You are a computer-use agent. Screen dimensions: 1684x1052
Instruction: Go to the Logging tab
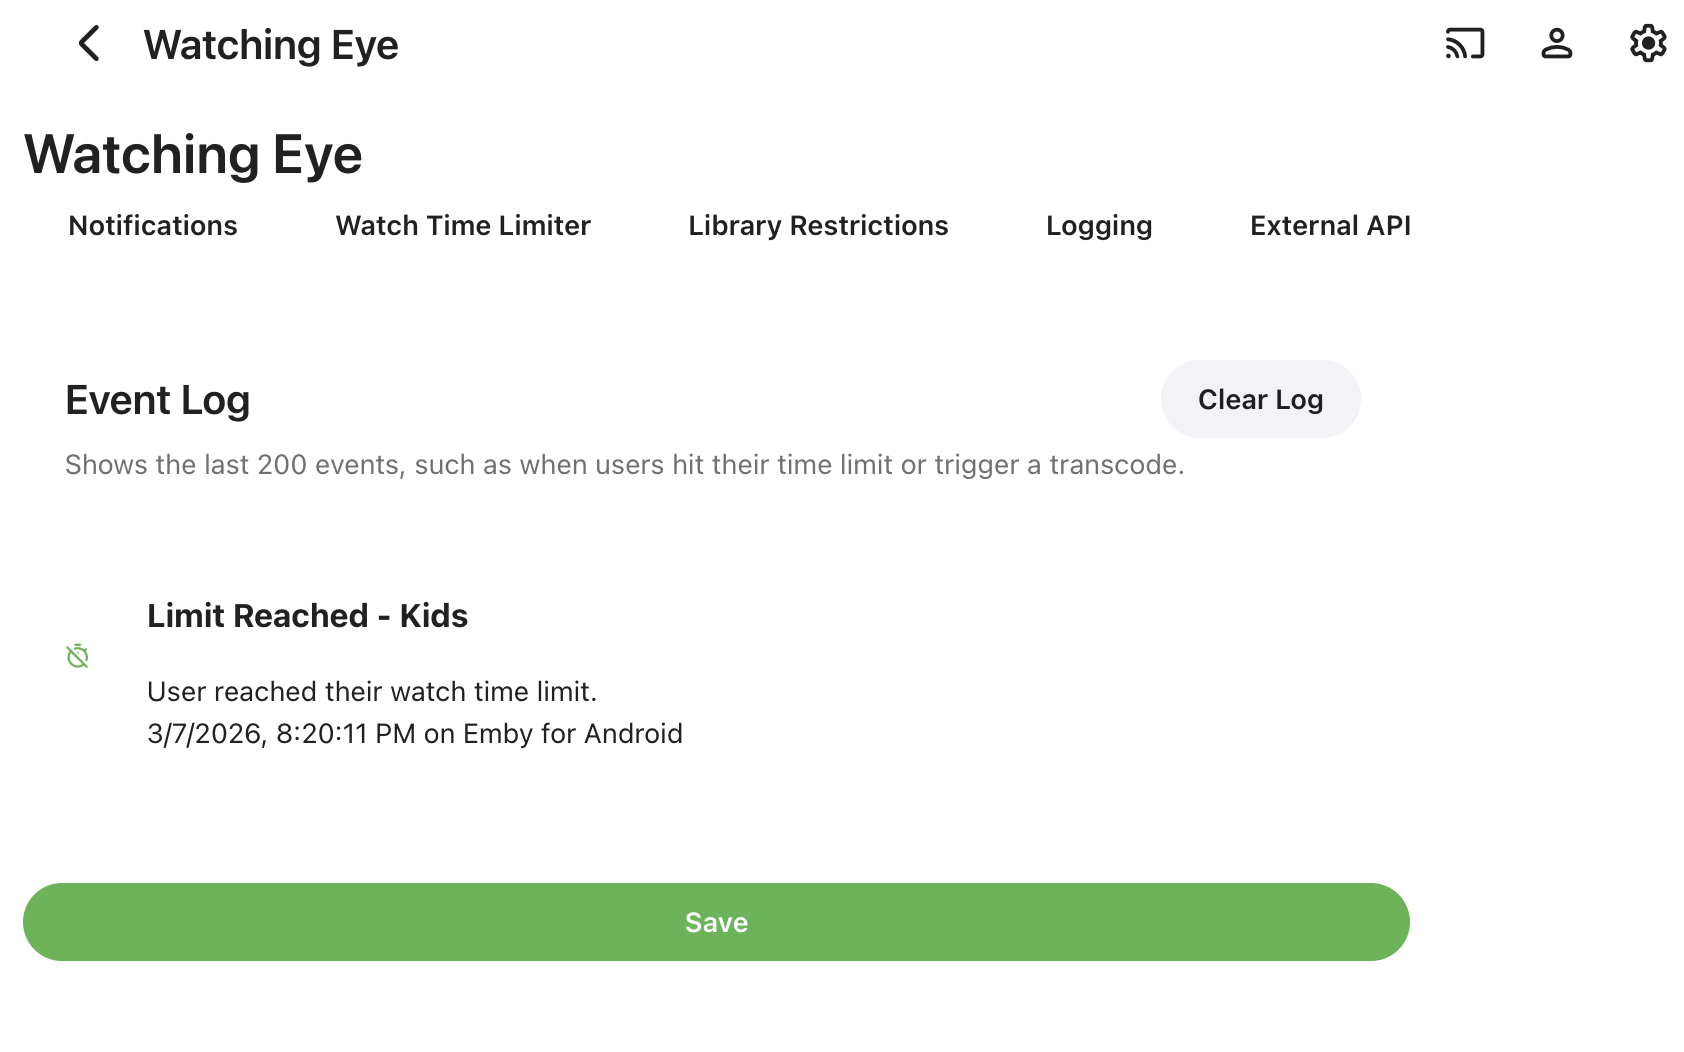coord(1099,226)
